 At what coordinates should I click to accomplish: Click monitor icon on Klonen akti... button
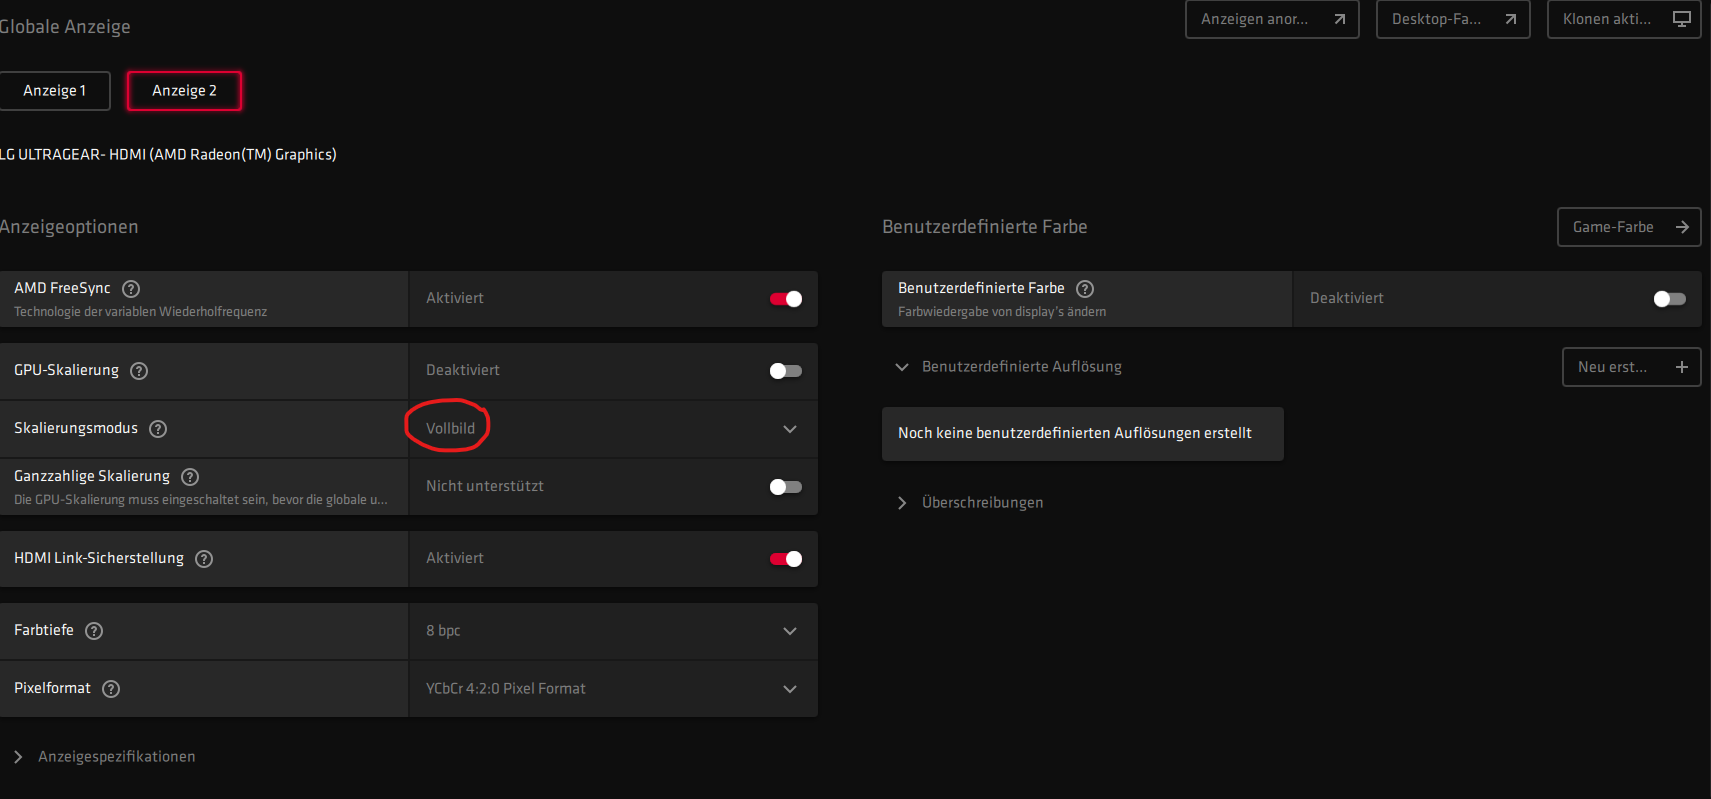1682,19
